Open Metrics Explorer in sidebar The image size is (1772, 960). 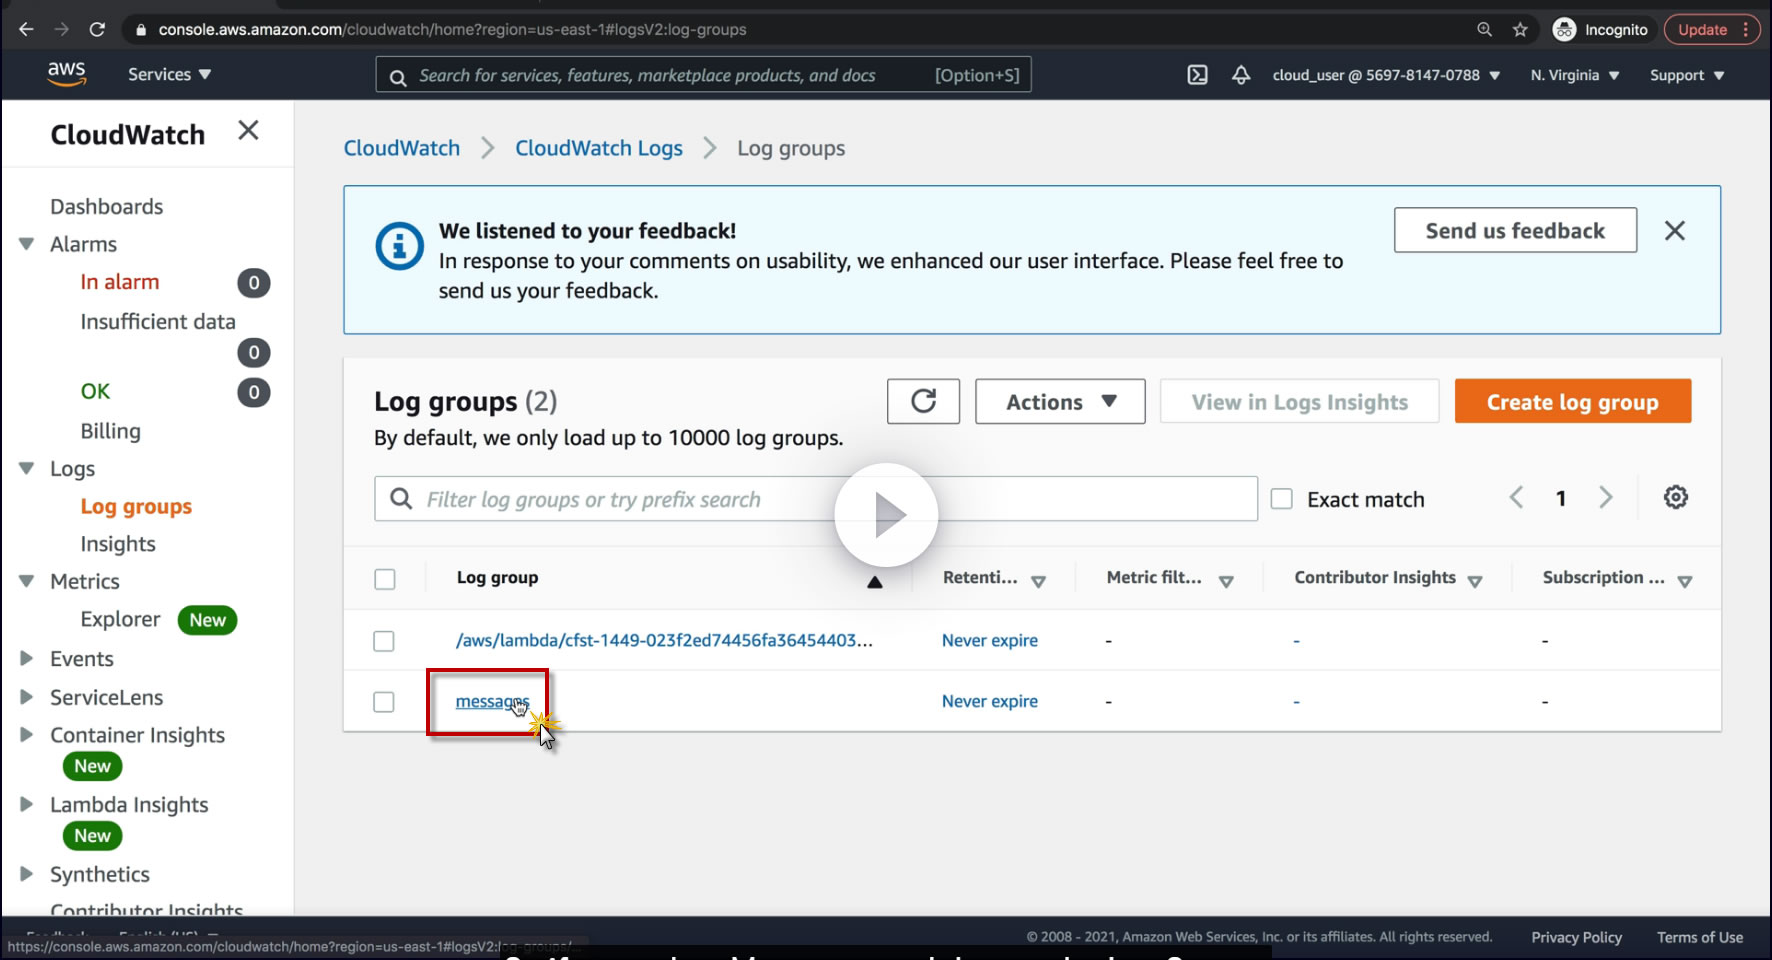click(120, 620)
